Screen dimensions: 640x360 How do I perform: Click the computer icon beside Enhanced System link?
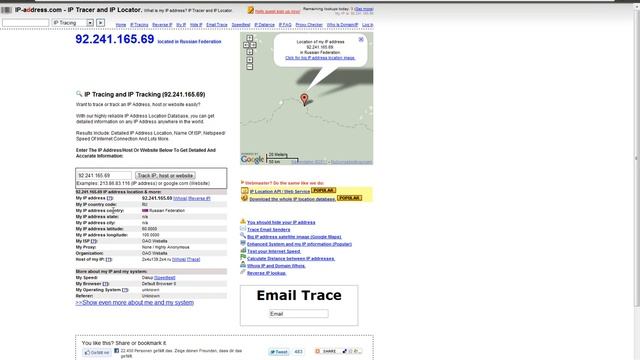click(x=243, y=243)
